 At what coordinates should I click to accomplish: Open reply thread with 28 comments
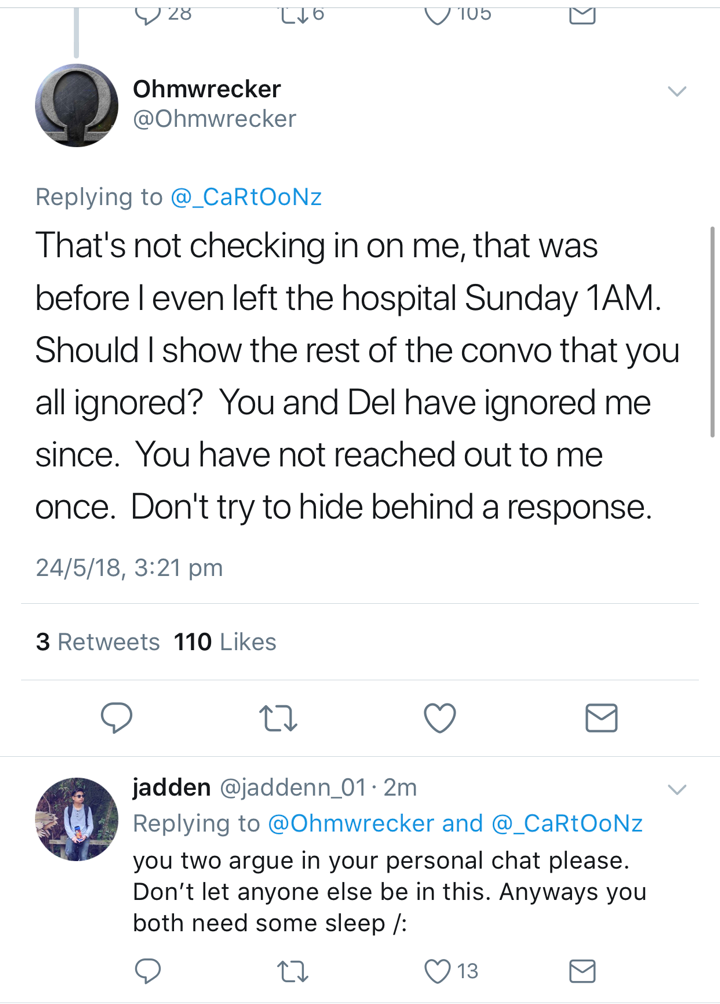[x=163, y=13]
